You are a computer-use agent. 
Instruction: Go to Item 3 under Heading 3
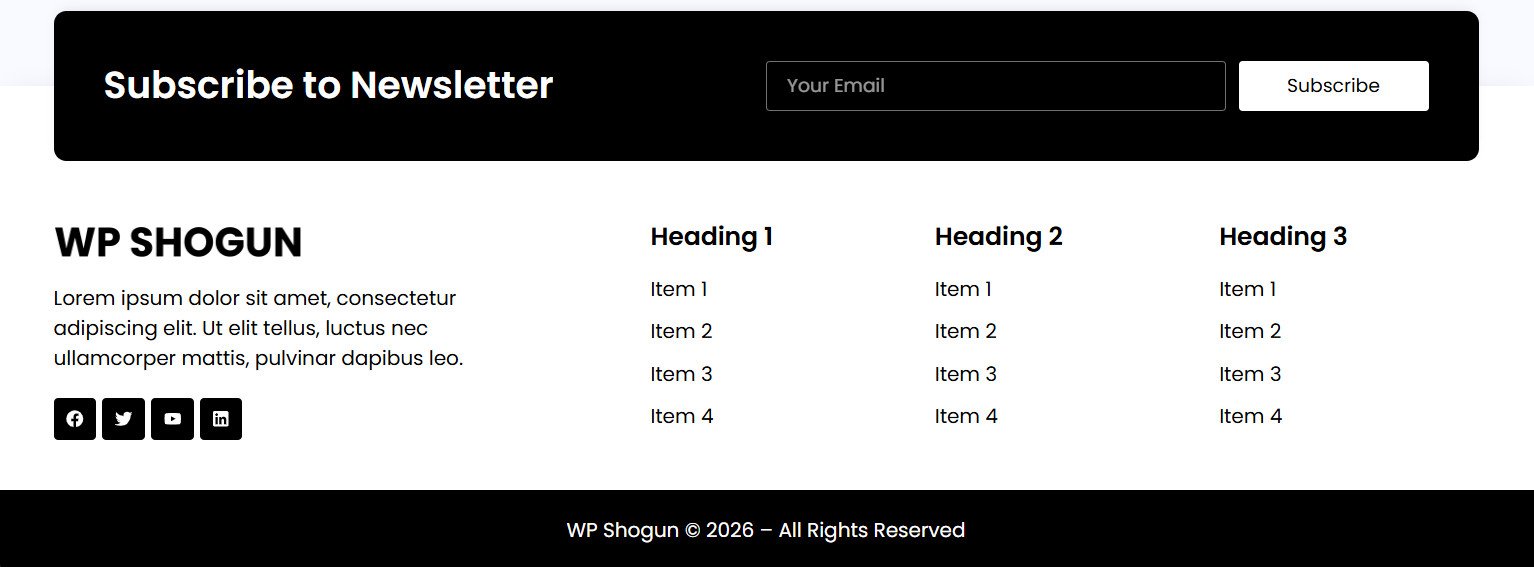[x=1250, y=374]
